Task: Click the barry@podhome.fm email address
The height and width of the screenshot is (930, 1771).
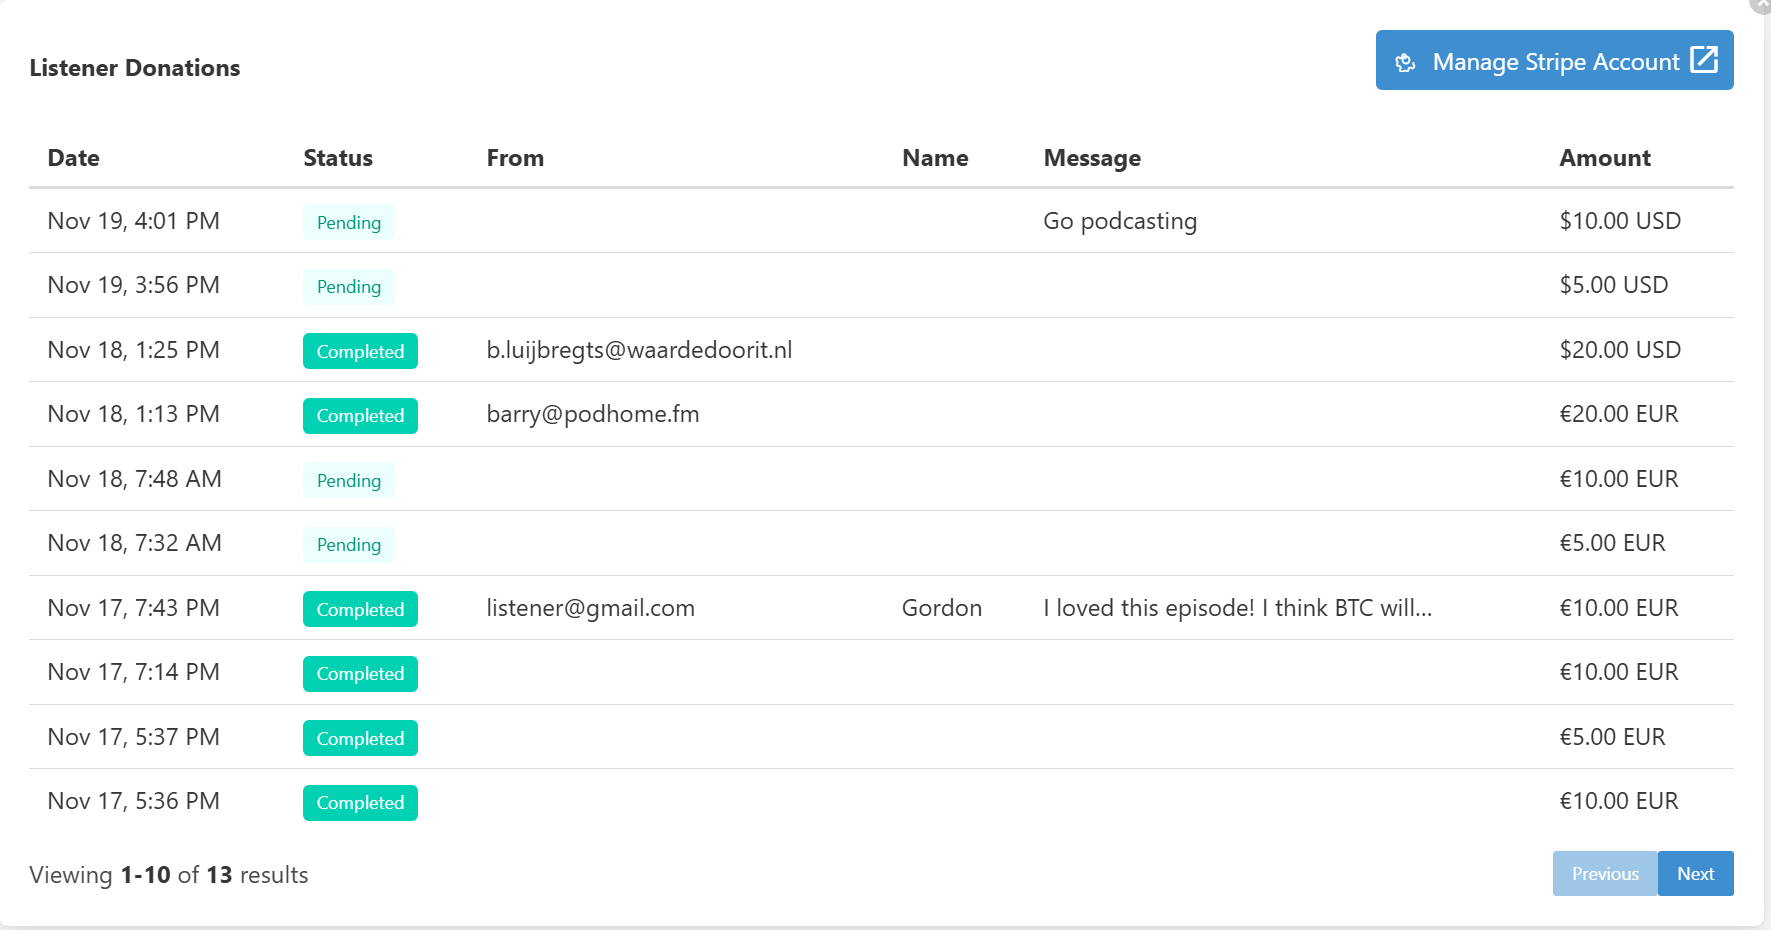Action: 593,413
